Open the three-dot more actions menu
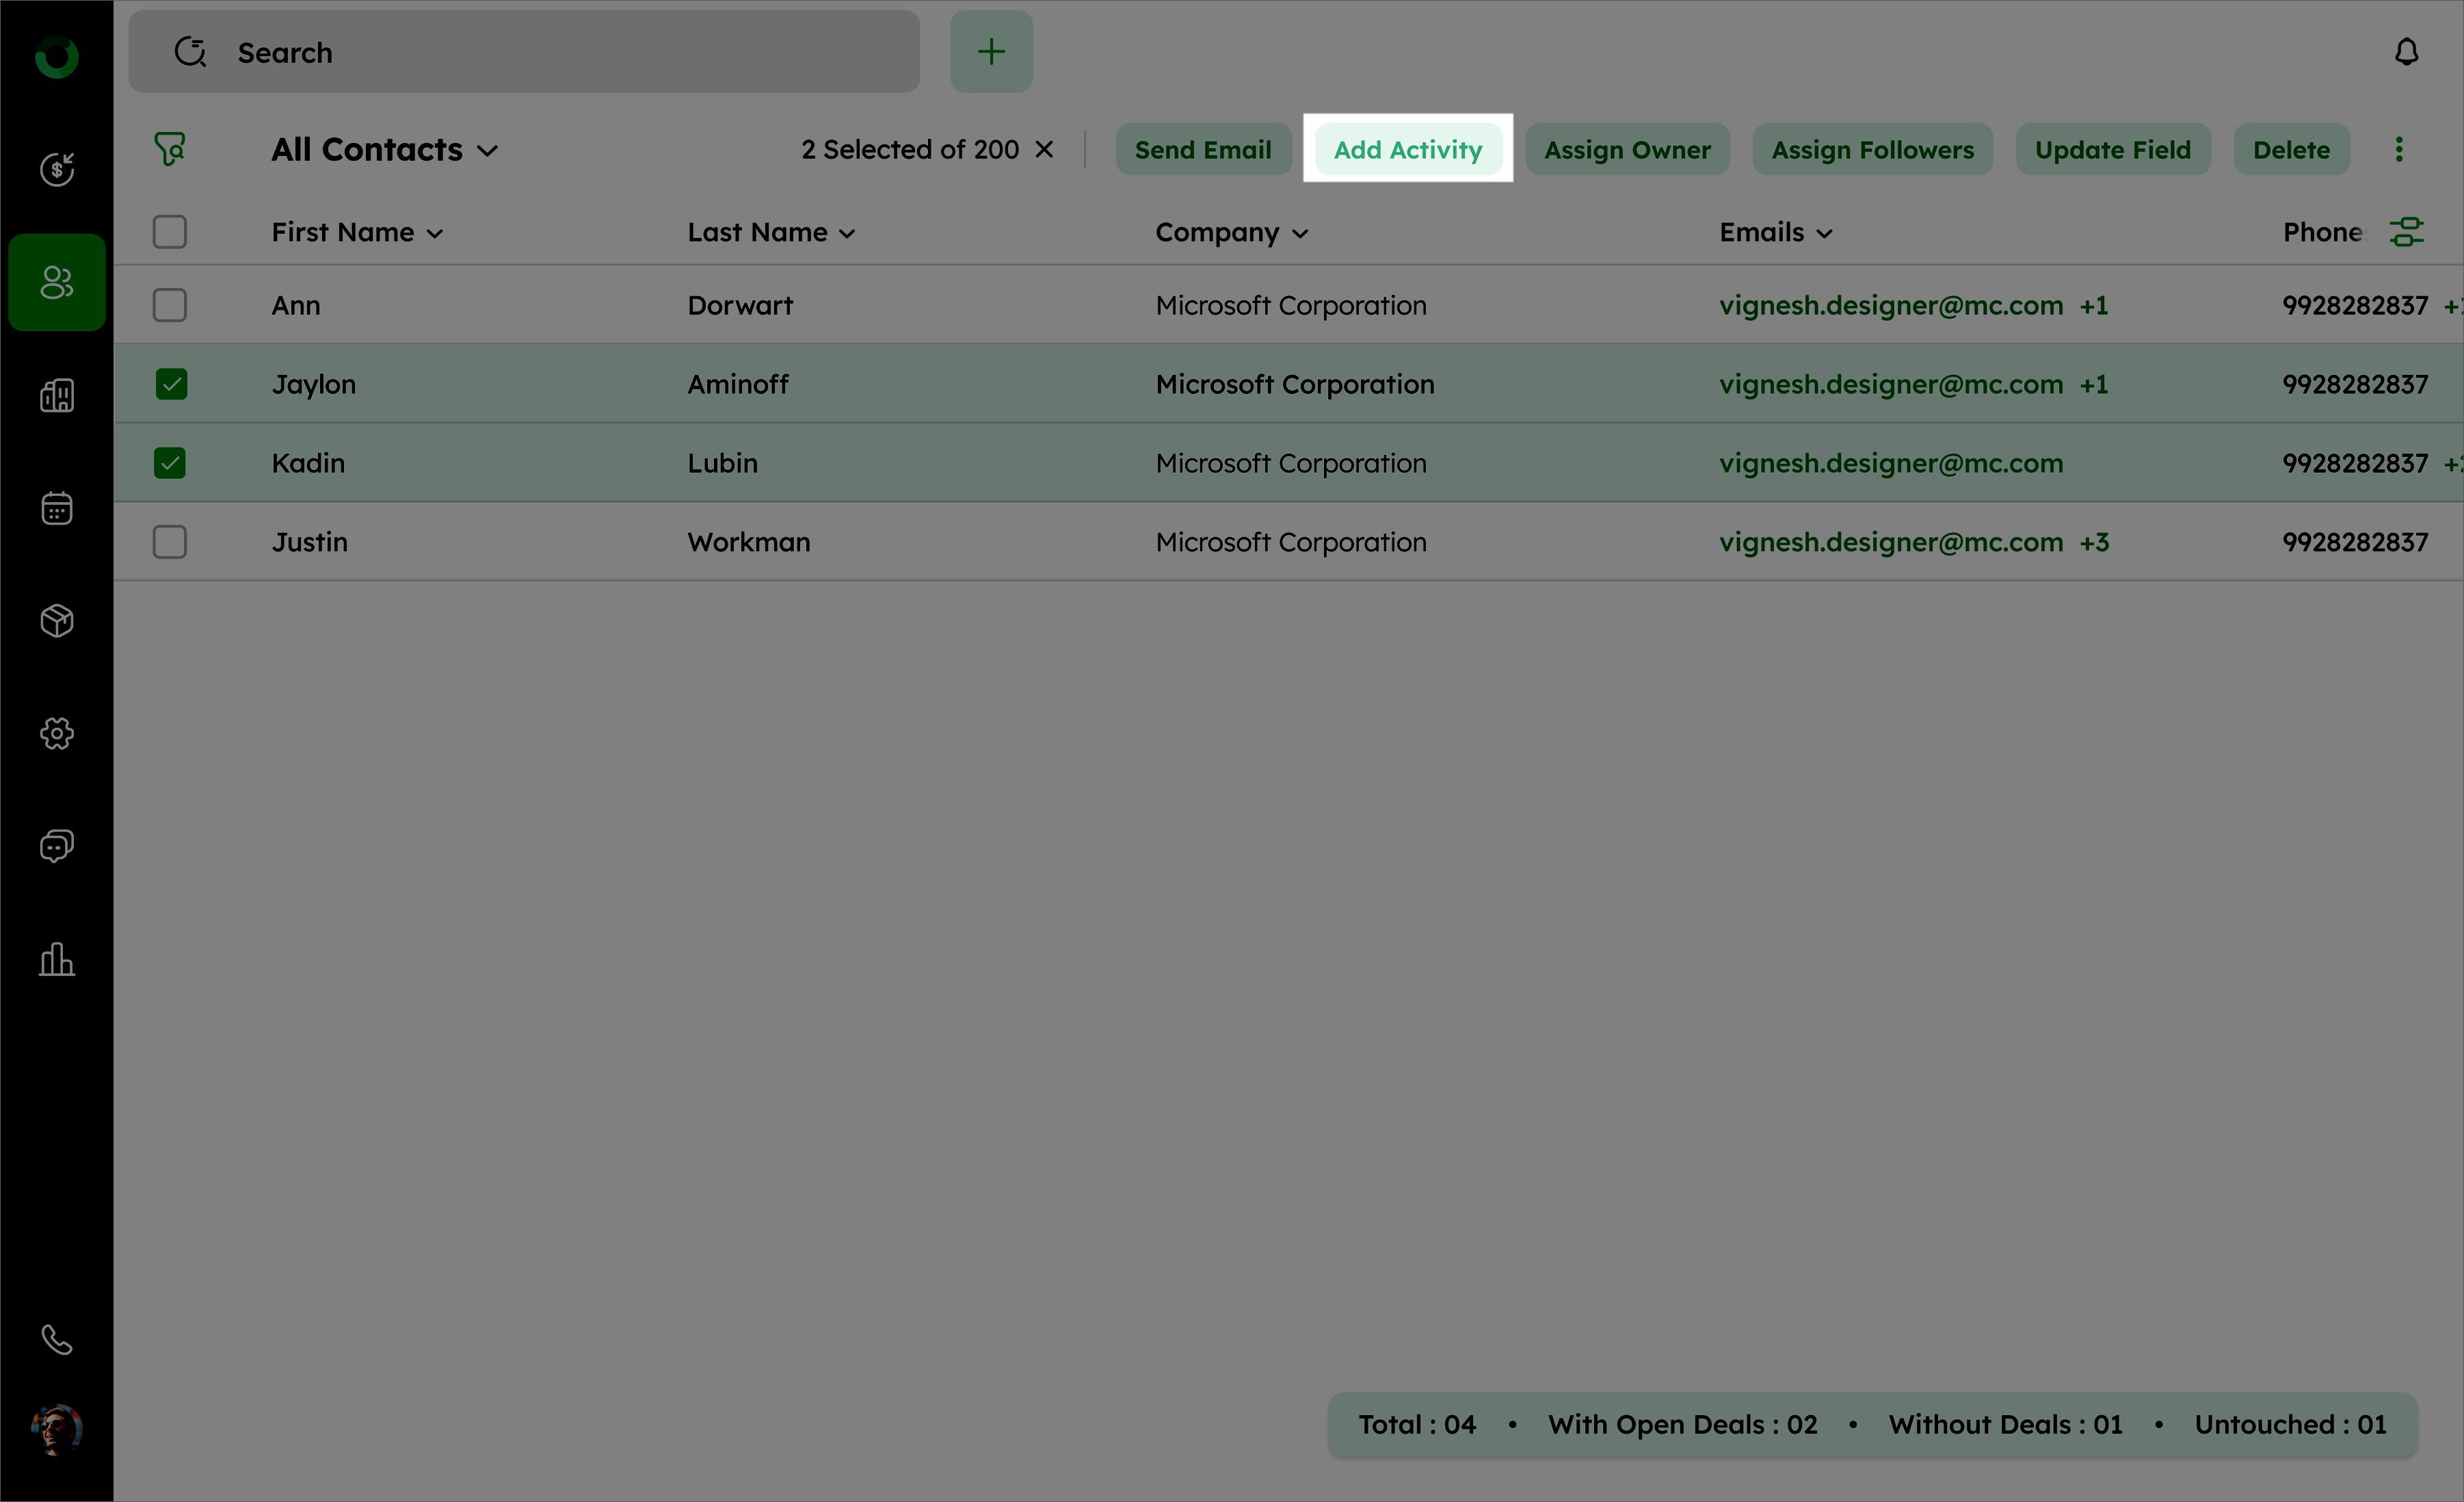Image resolution: width=2464 pixels, height=1502 pixels. [2398, 150]
